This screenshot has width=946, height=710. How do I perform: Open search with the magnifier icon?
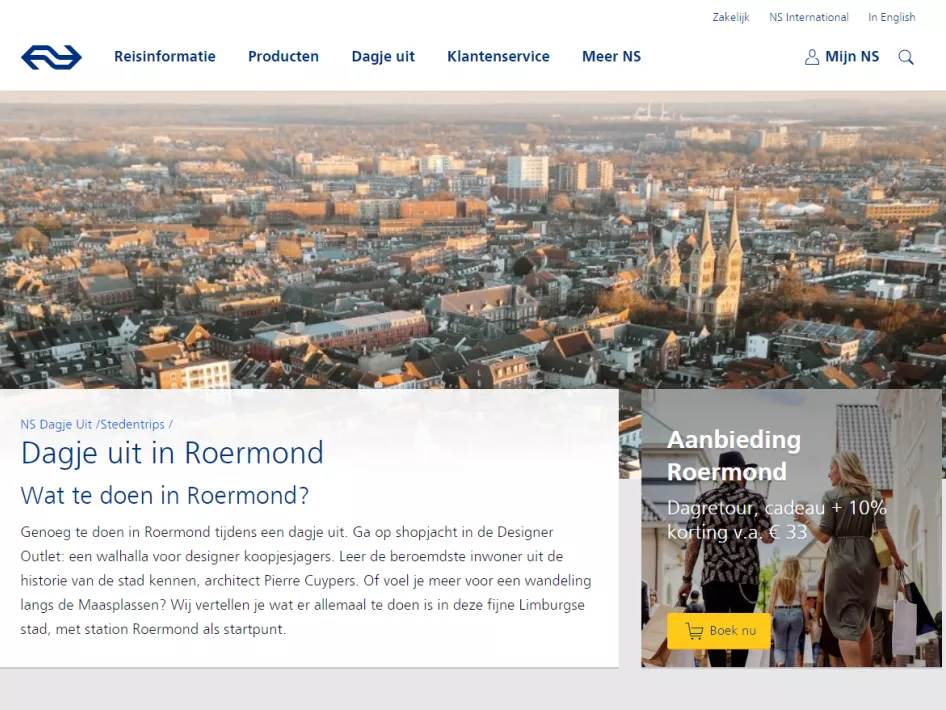coord(906,57)
